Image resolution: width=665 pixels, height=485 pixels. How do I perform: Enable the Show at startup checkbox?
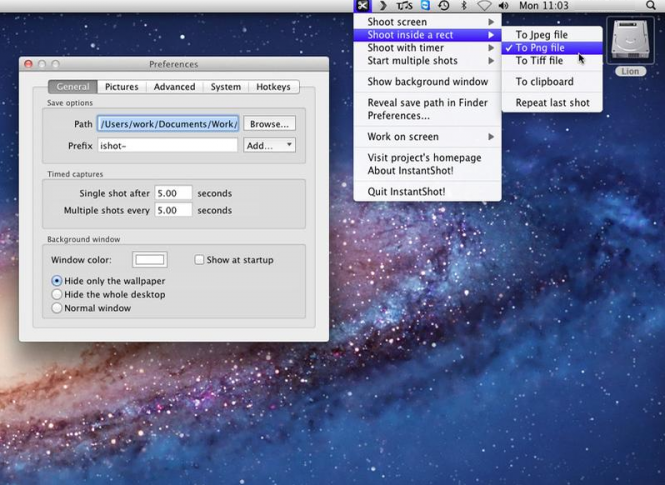coord(199,260)
